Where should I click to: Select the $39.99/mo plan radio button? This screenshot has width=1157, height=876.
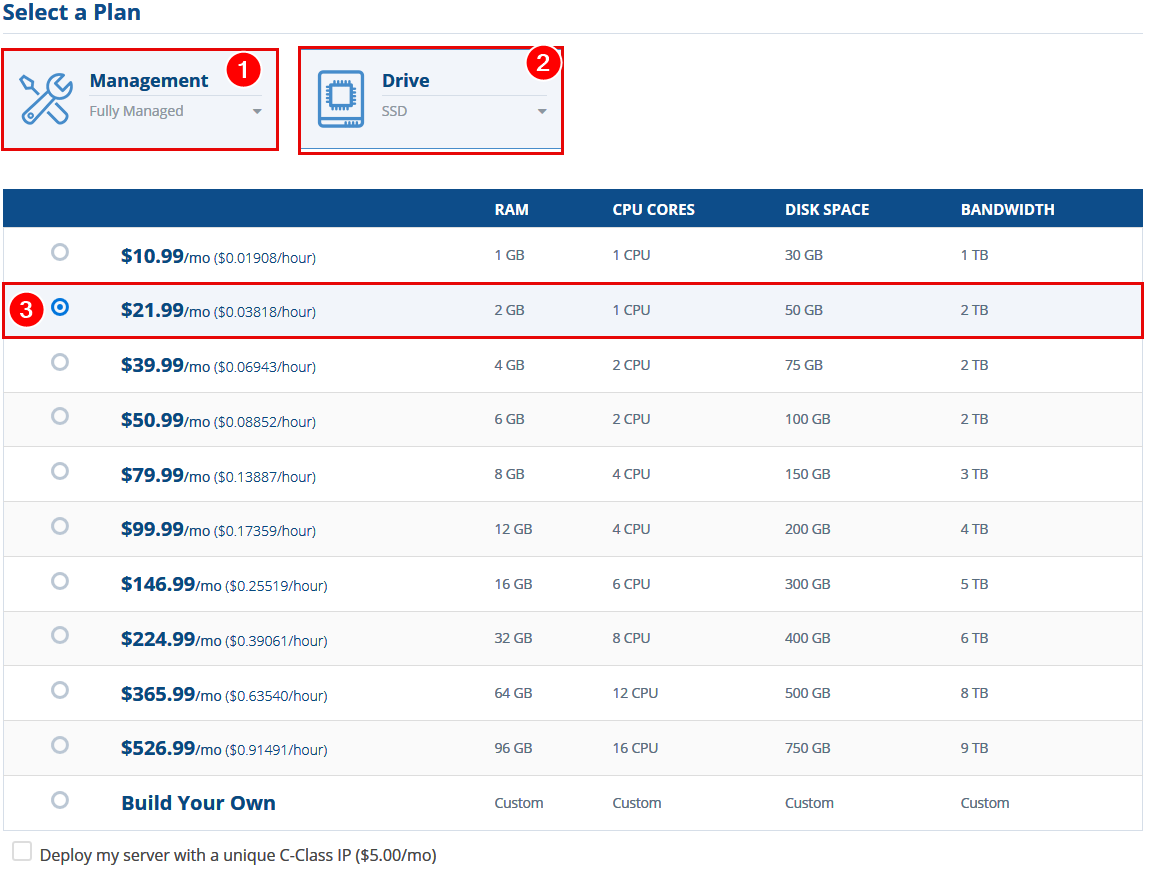coord(60,362)
